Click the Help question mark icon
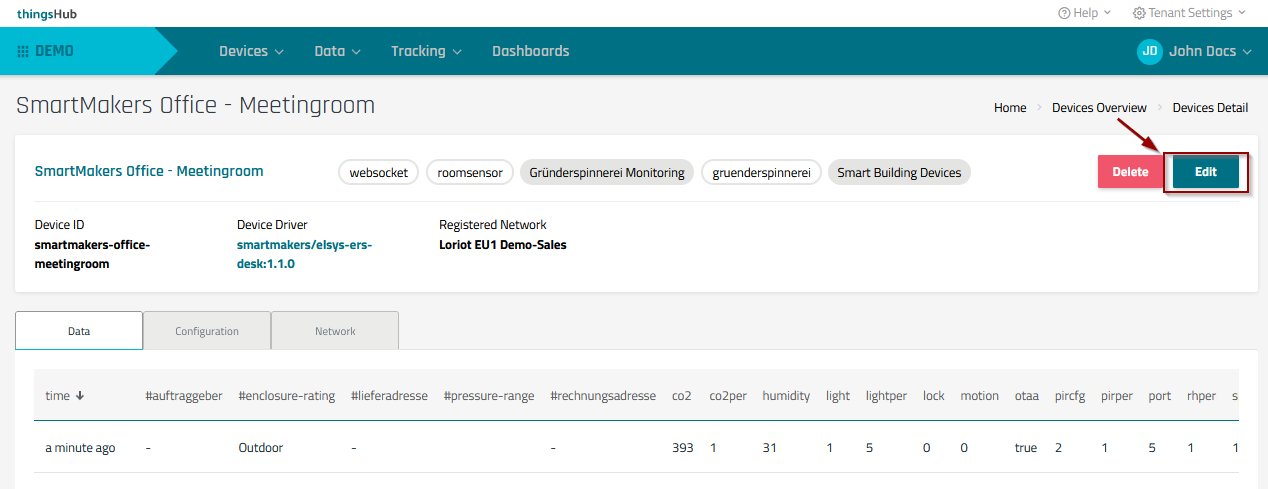 [x=1063, y=13]
